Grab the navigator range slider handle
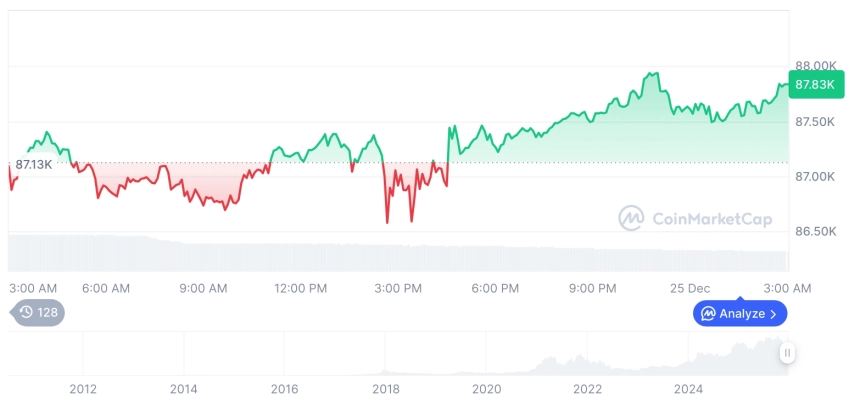 (x=788, y=352)
